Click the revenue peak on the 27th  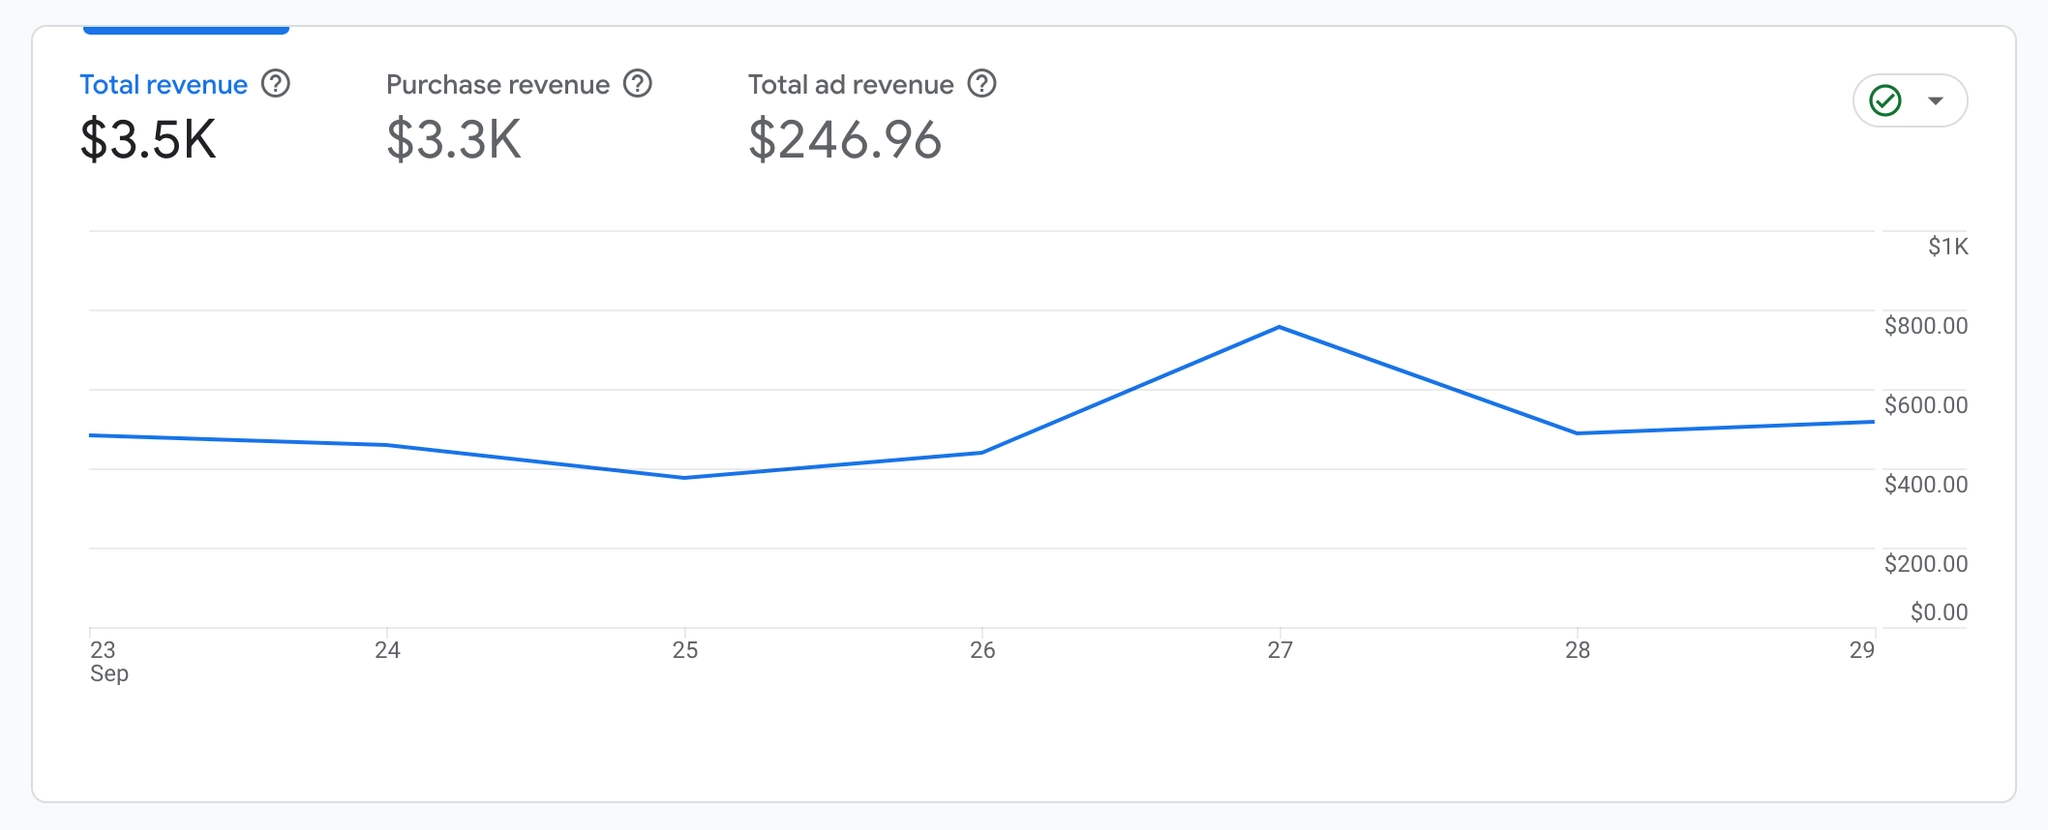[x=1280, y=327]
